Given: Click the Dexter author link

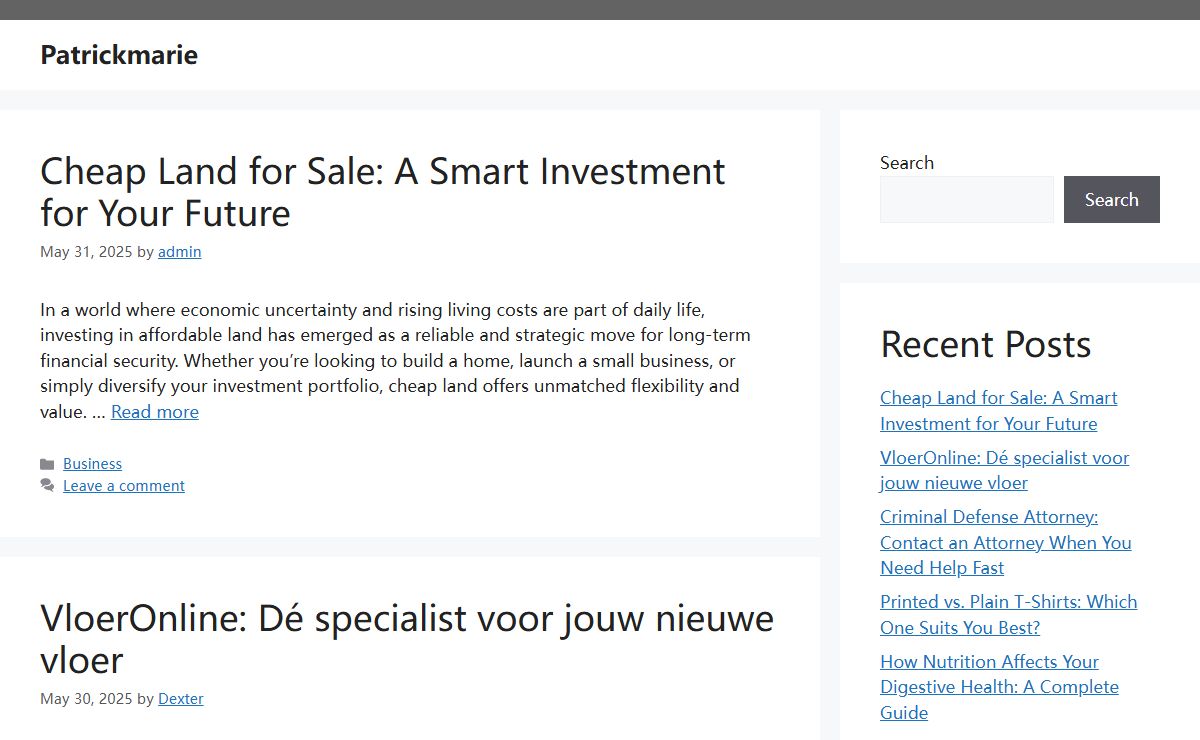Looking at the screenshot, I should (181, 699).
